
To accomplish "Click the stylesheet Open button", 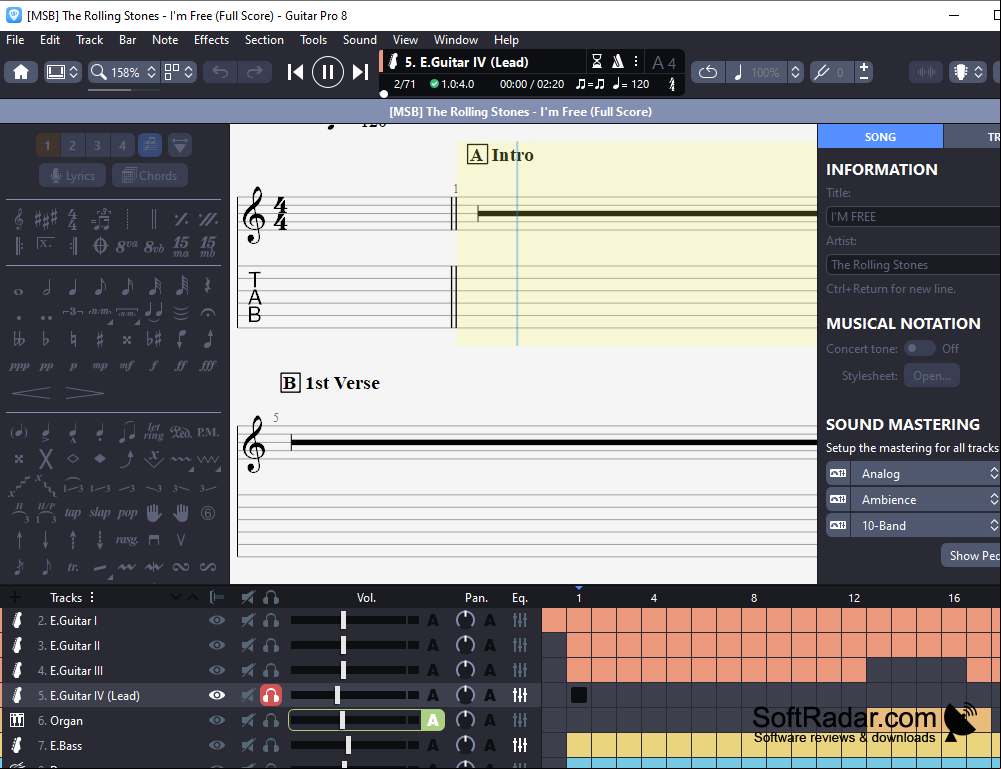I will click(931, 375).
